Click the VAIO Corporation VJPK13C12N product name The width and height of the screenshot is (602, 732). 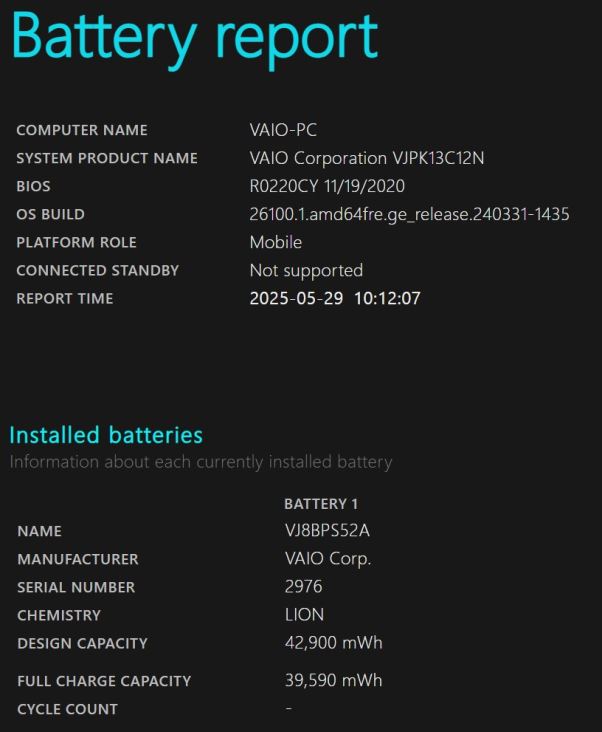(x=367, y=158)
